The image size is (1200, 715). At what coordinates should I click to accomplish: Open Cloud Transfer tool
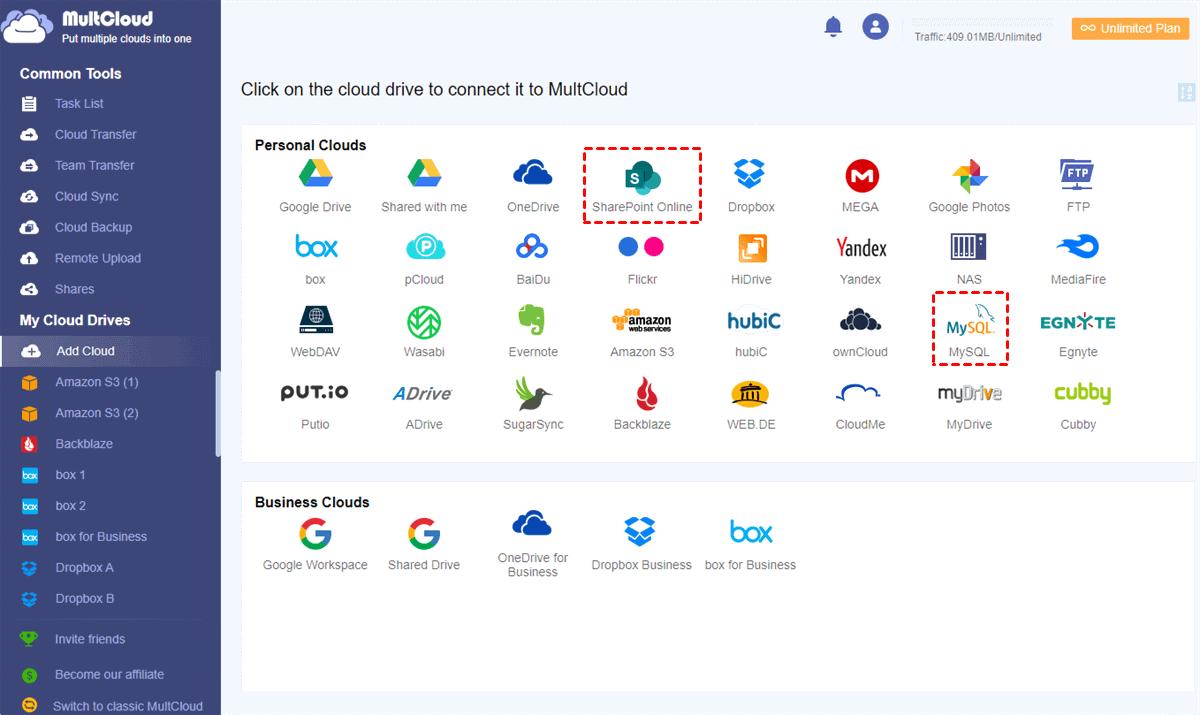point(95,135)
